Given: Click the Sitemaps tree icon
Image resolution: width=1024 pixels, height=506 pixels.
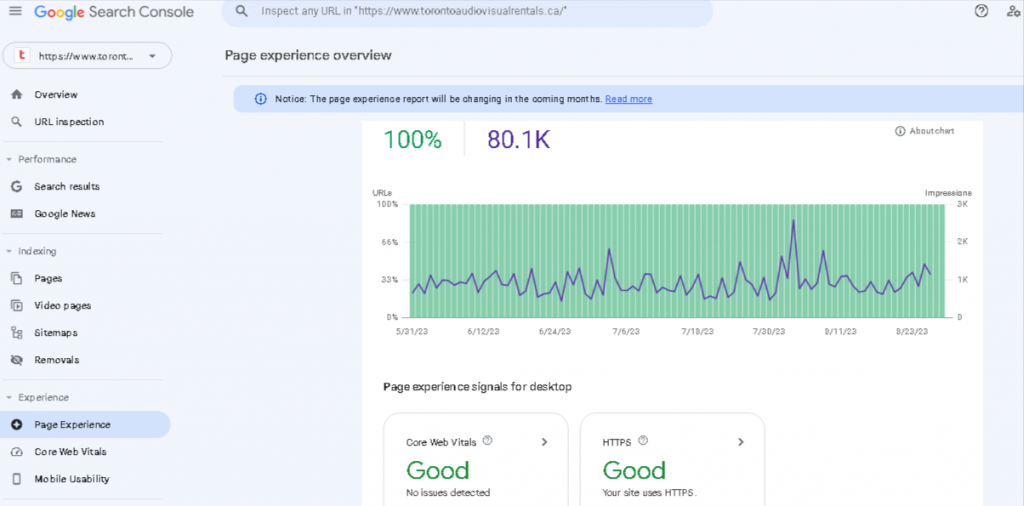Looking at the screenshot, I should [17, 333].
